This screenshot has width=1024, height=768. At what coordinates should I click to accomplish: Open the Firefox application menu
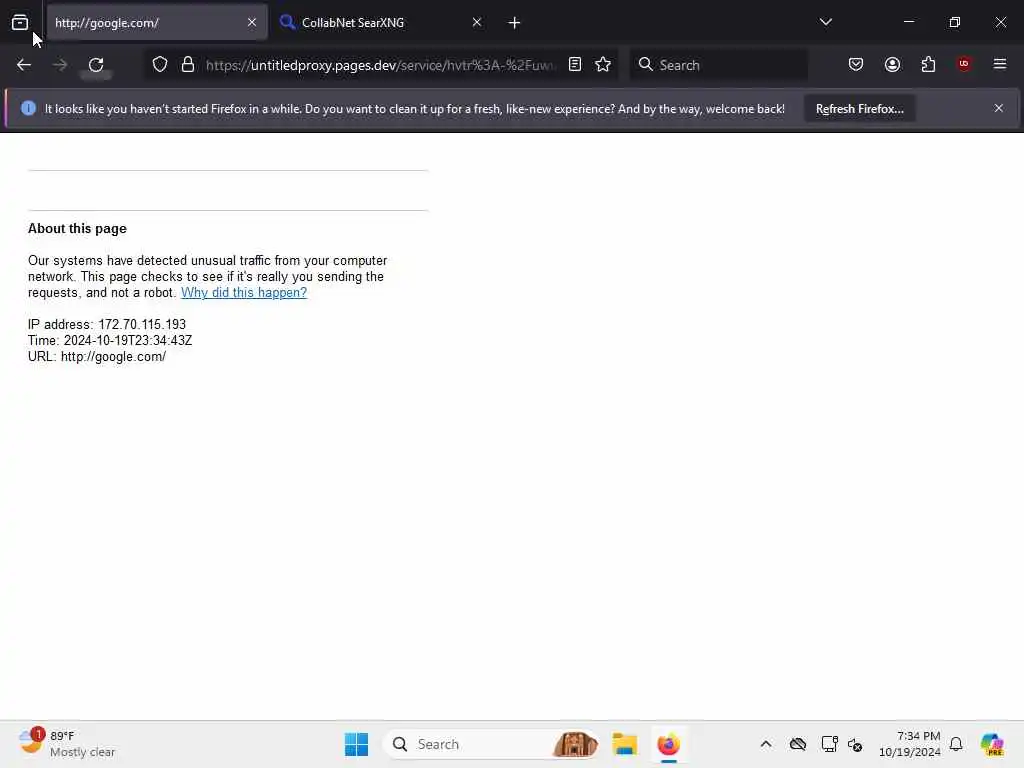point(1000,64)
